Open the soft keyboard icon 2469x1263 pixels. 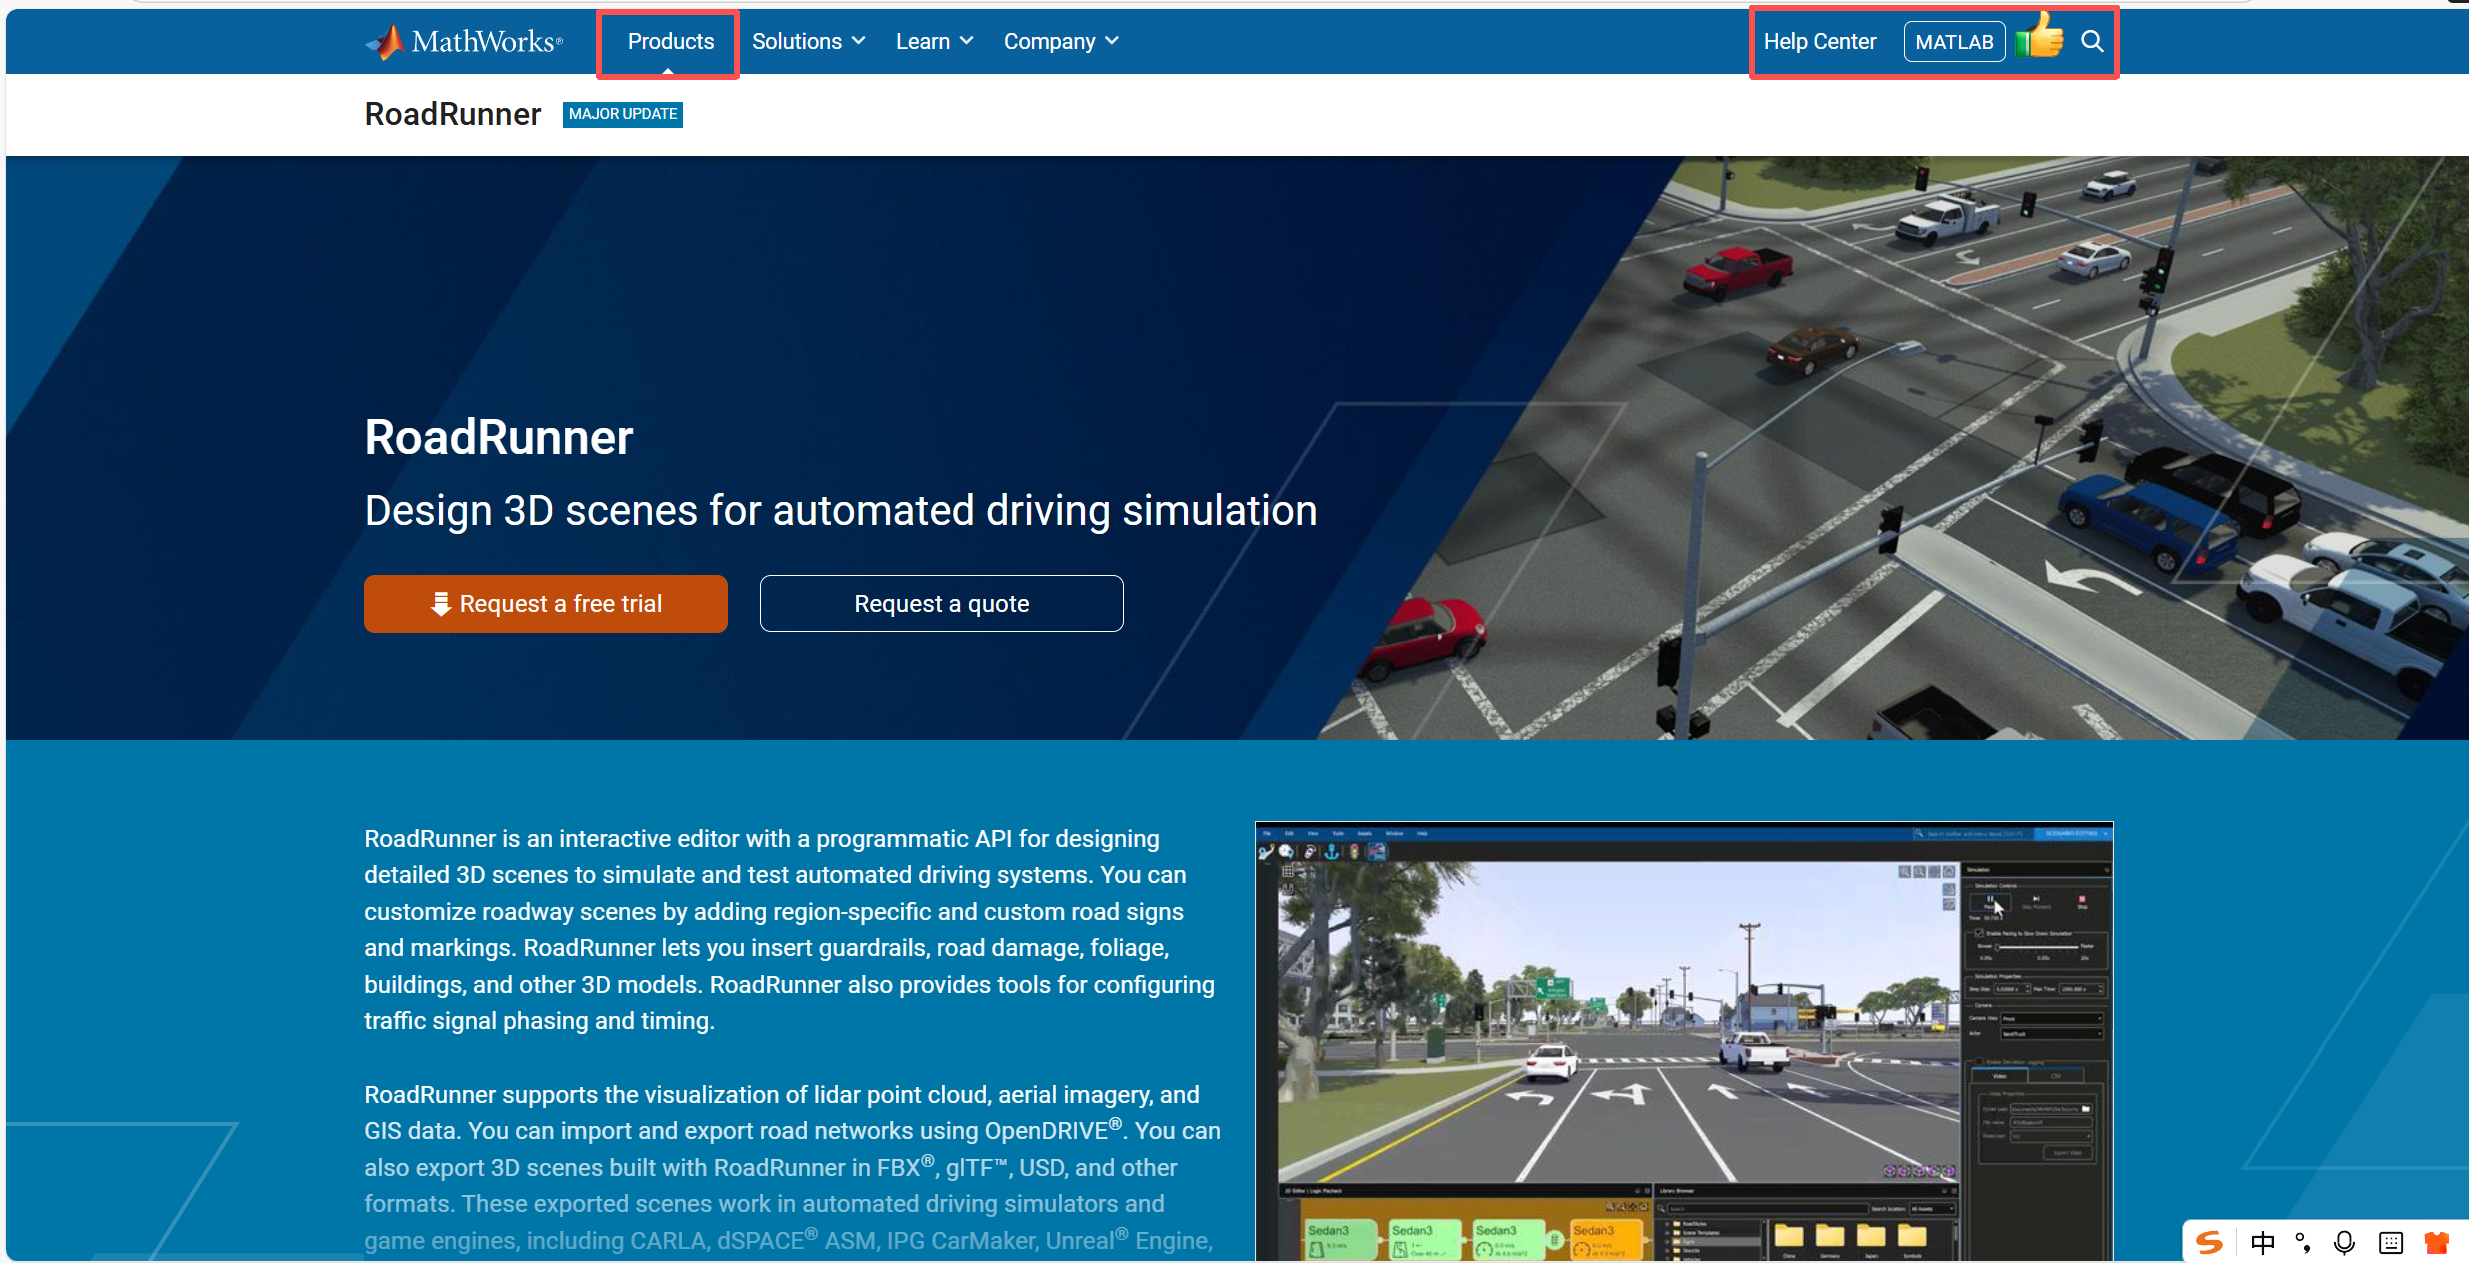(x=2391, y=1242)
